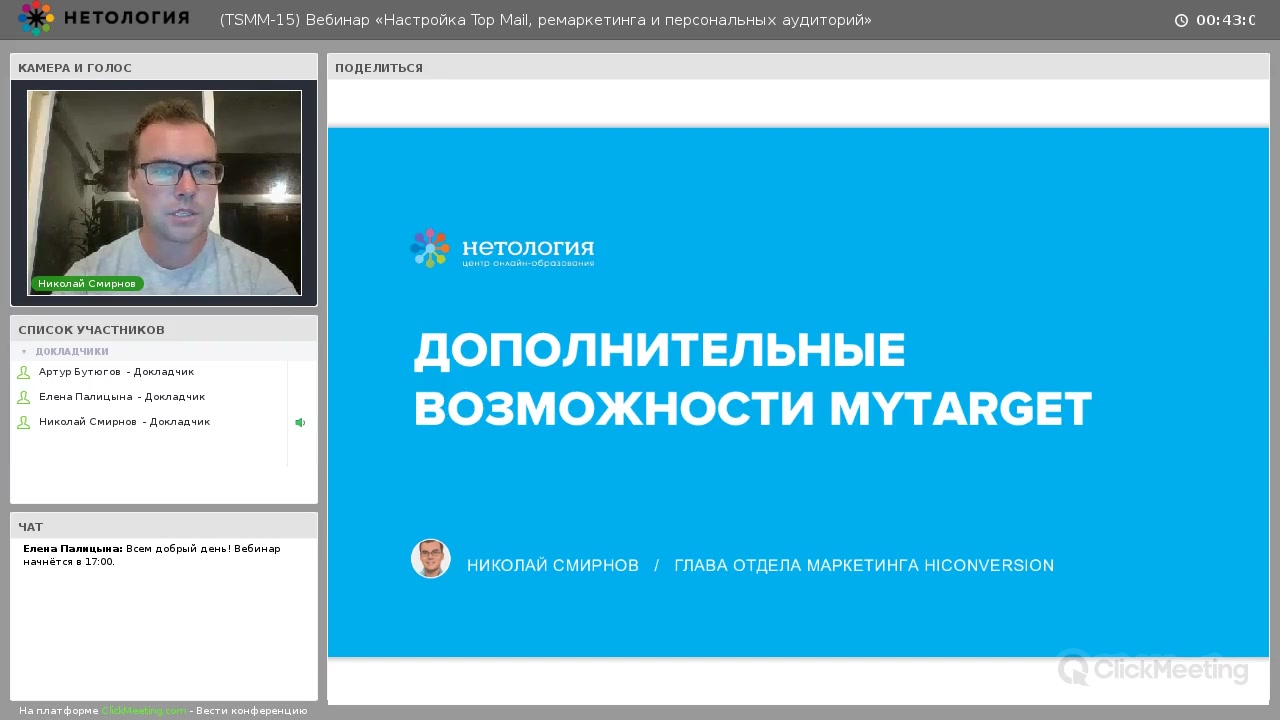Click the Чат panel header
This screenshot has height=720, width=1280.
[164, 526]
